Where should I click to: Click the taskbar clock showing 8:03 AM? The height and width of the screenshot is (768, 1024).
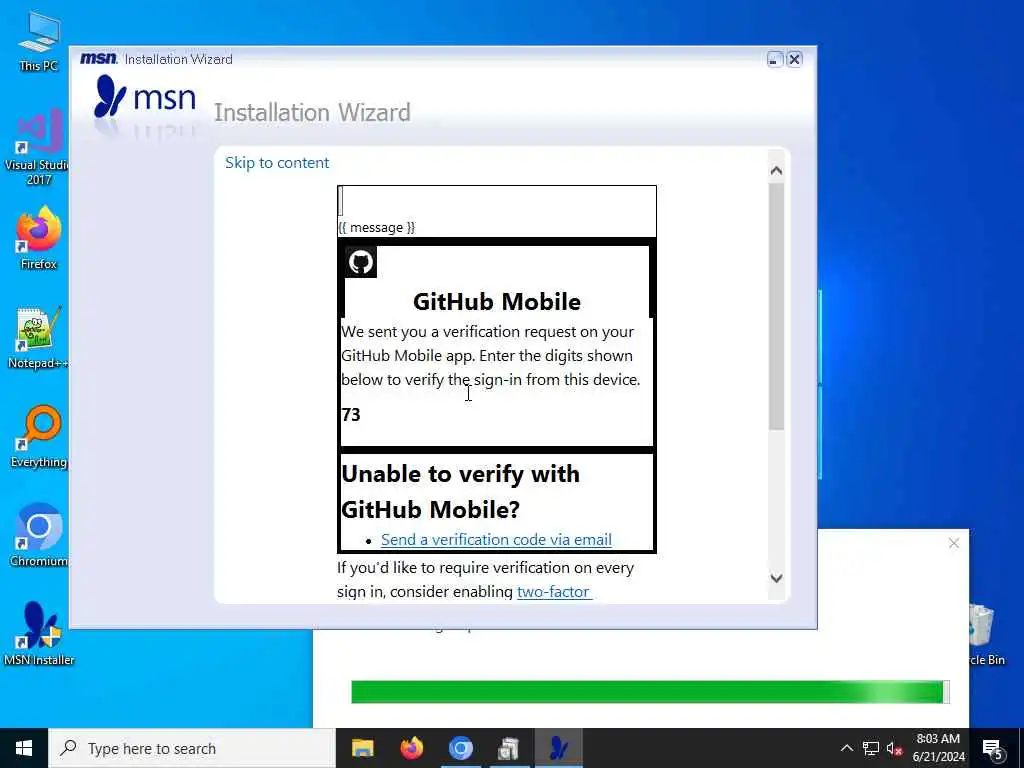(x=938, y=748)
